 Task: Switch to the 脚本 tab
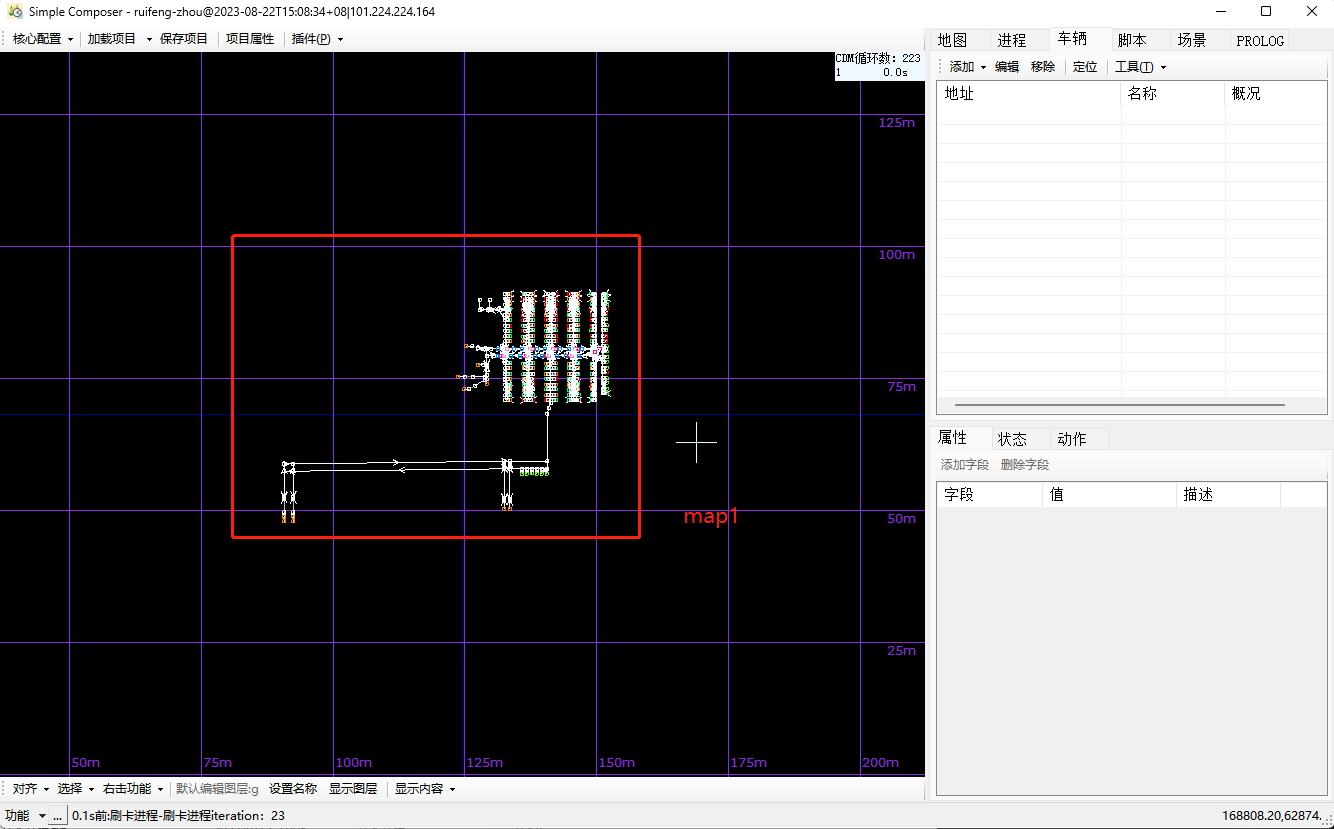[1131, 40]
